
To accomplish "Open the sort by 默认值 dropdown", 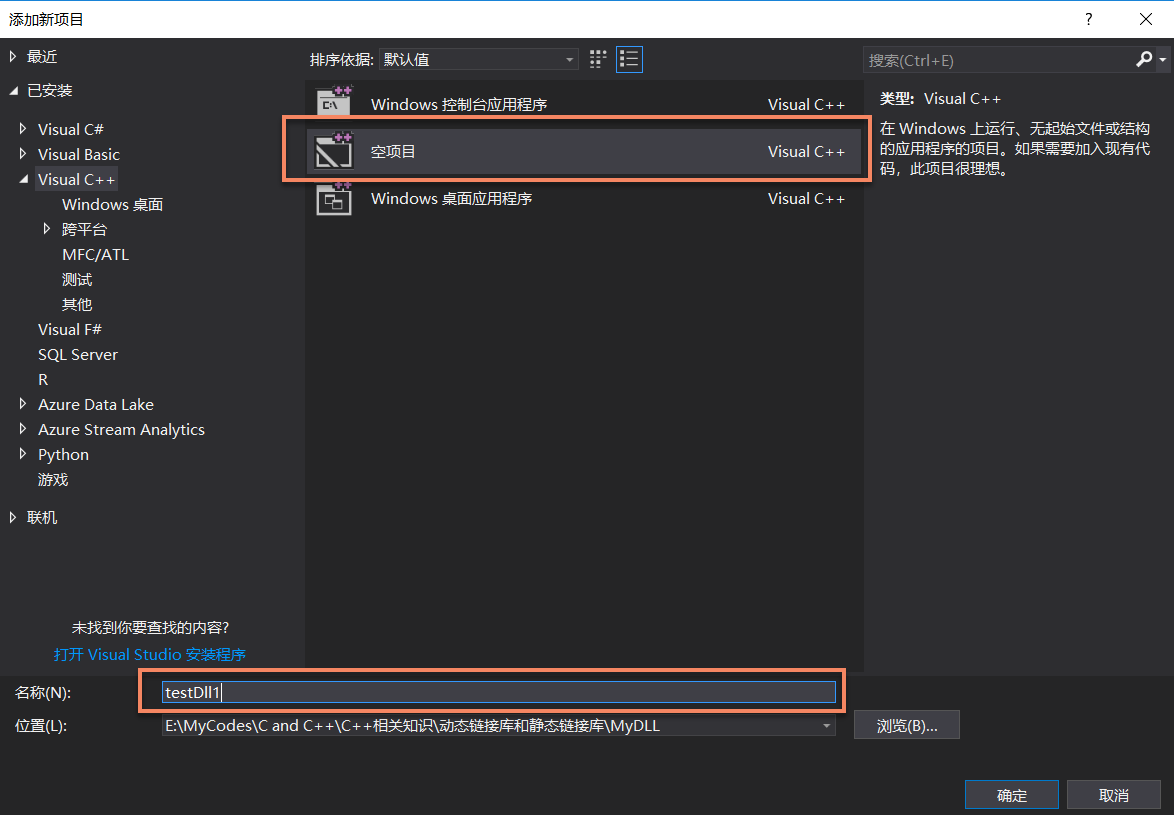I will coord(478,59).
